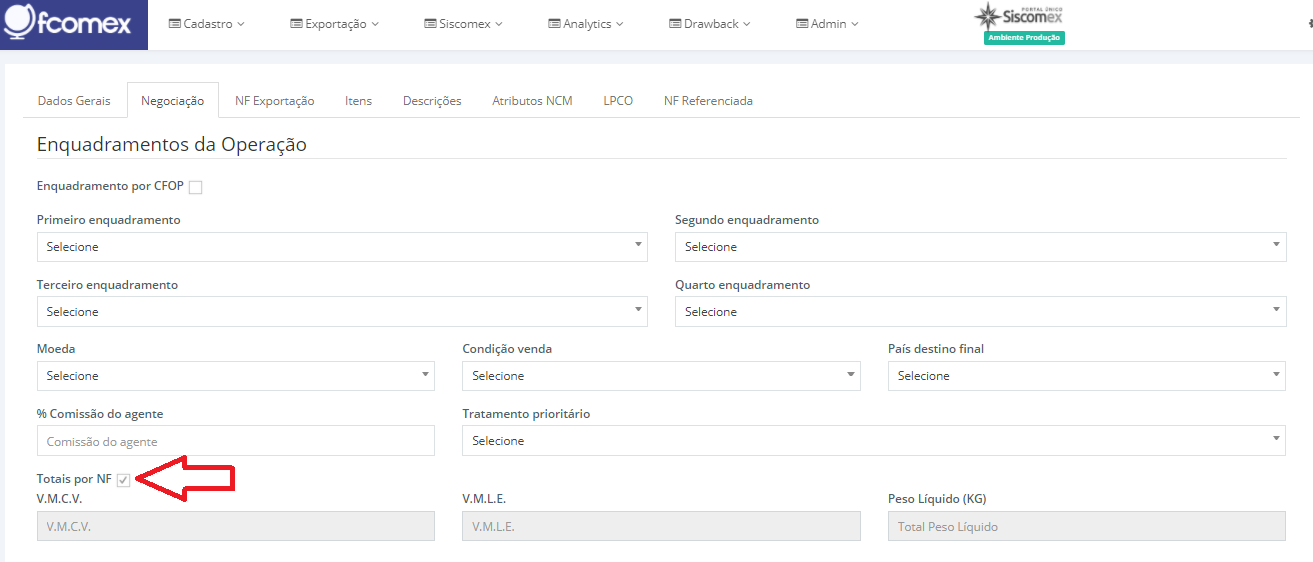Click the Siscomex Portal Único logo
Viewport: 1313px width, 562px height.
click(x=1018, y=15)
